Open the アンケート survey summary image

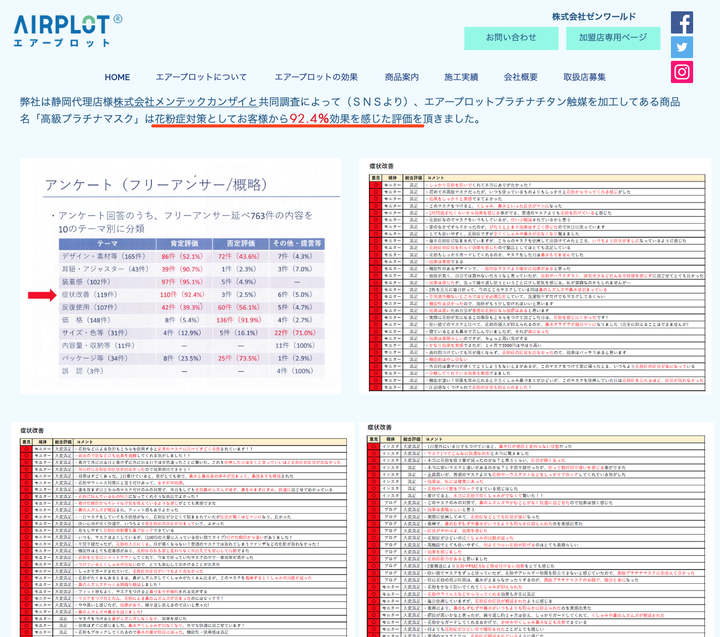pyautogui.click(x=180, y=276)
